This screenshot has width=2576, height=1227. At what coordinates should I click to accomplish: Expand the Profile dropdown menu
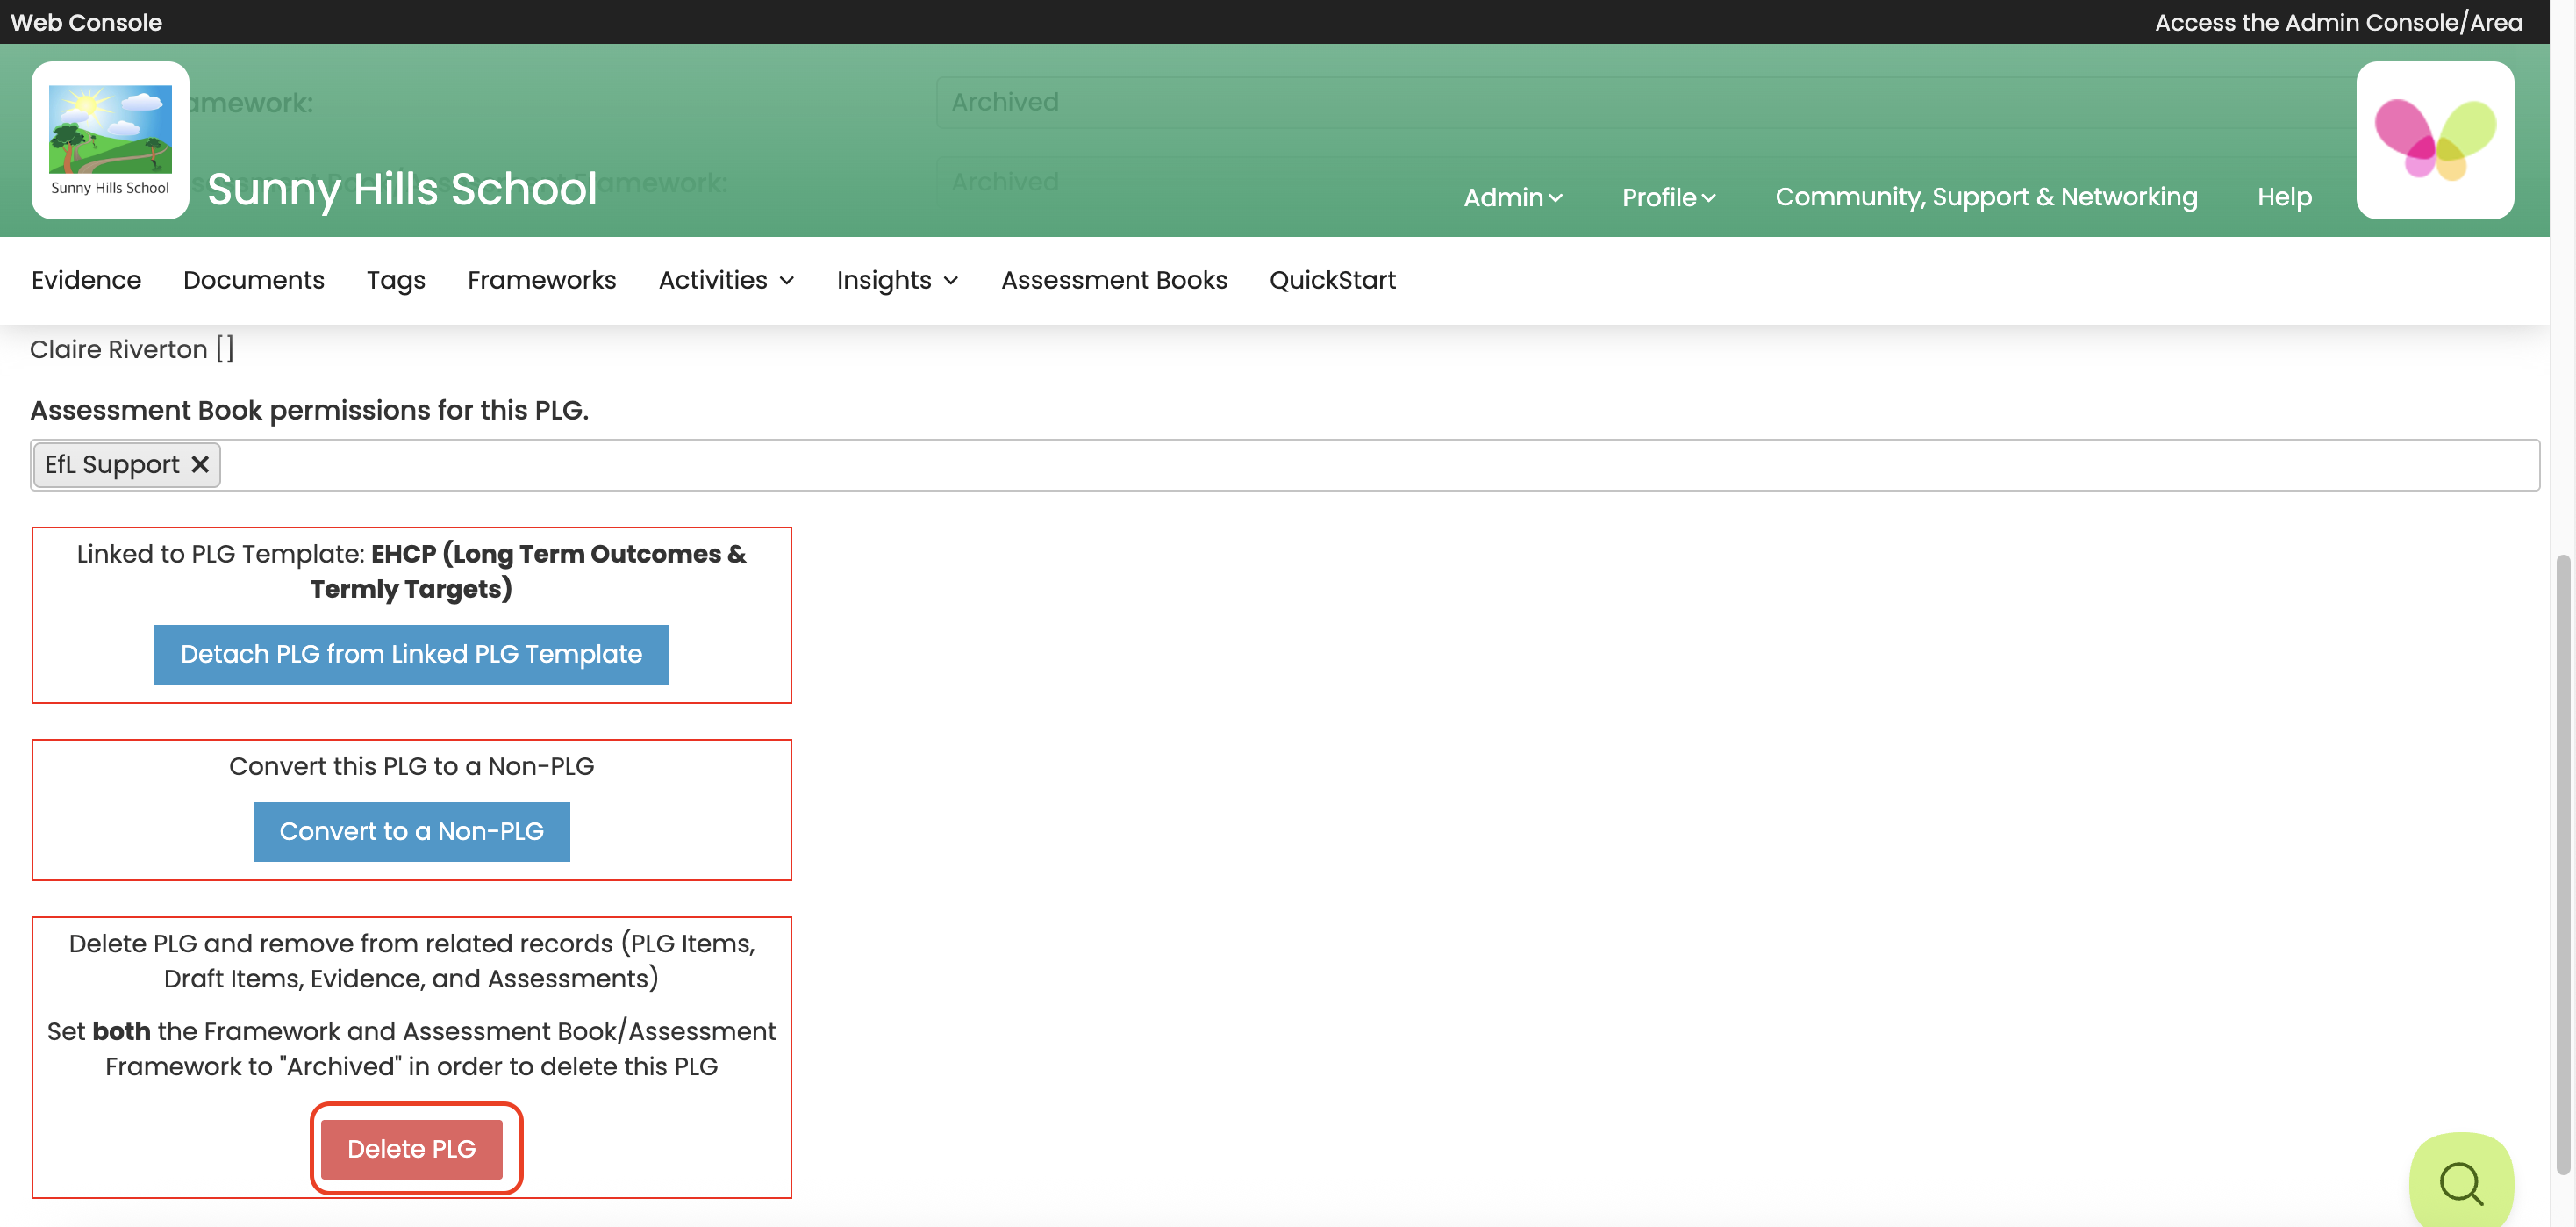[1667, 197]
